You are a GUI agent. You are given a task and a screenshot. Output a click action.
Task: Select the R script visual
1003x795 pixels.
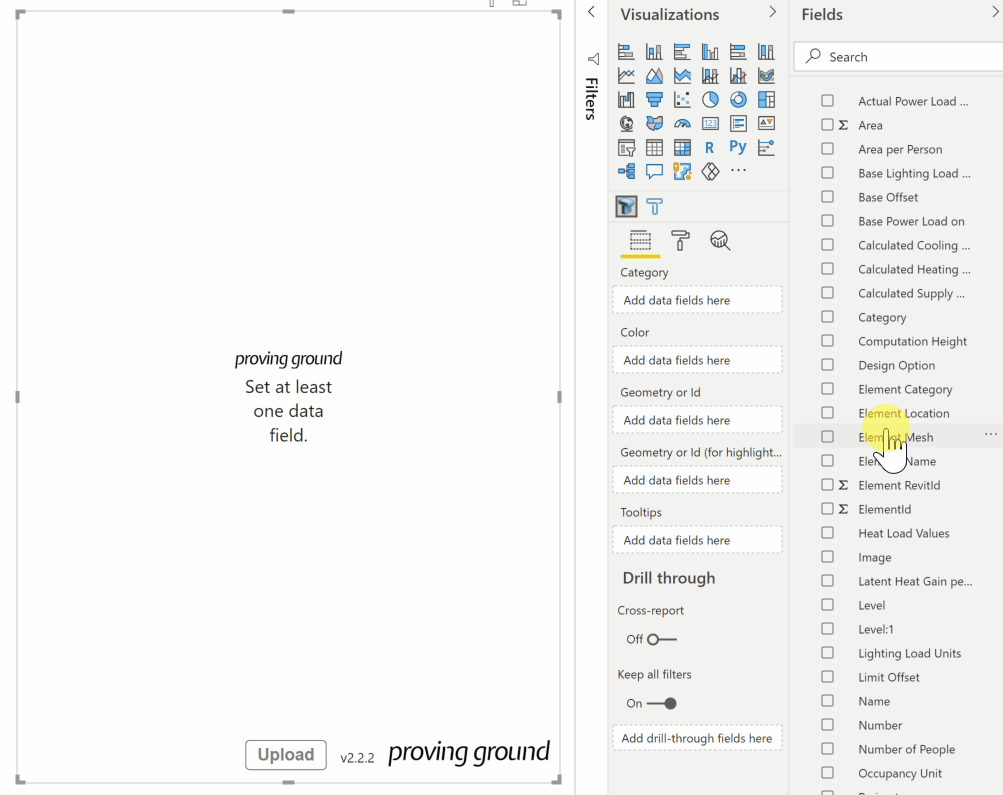tap(709, 148)
